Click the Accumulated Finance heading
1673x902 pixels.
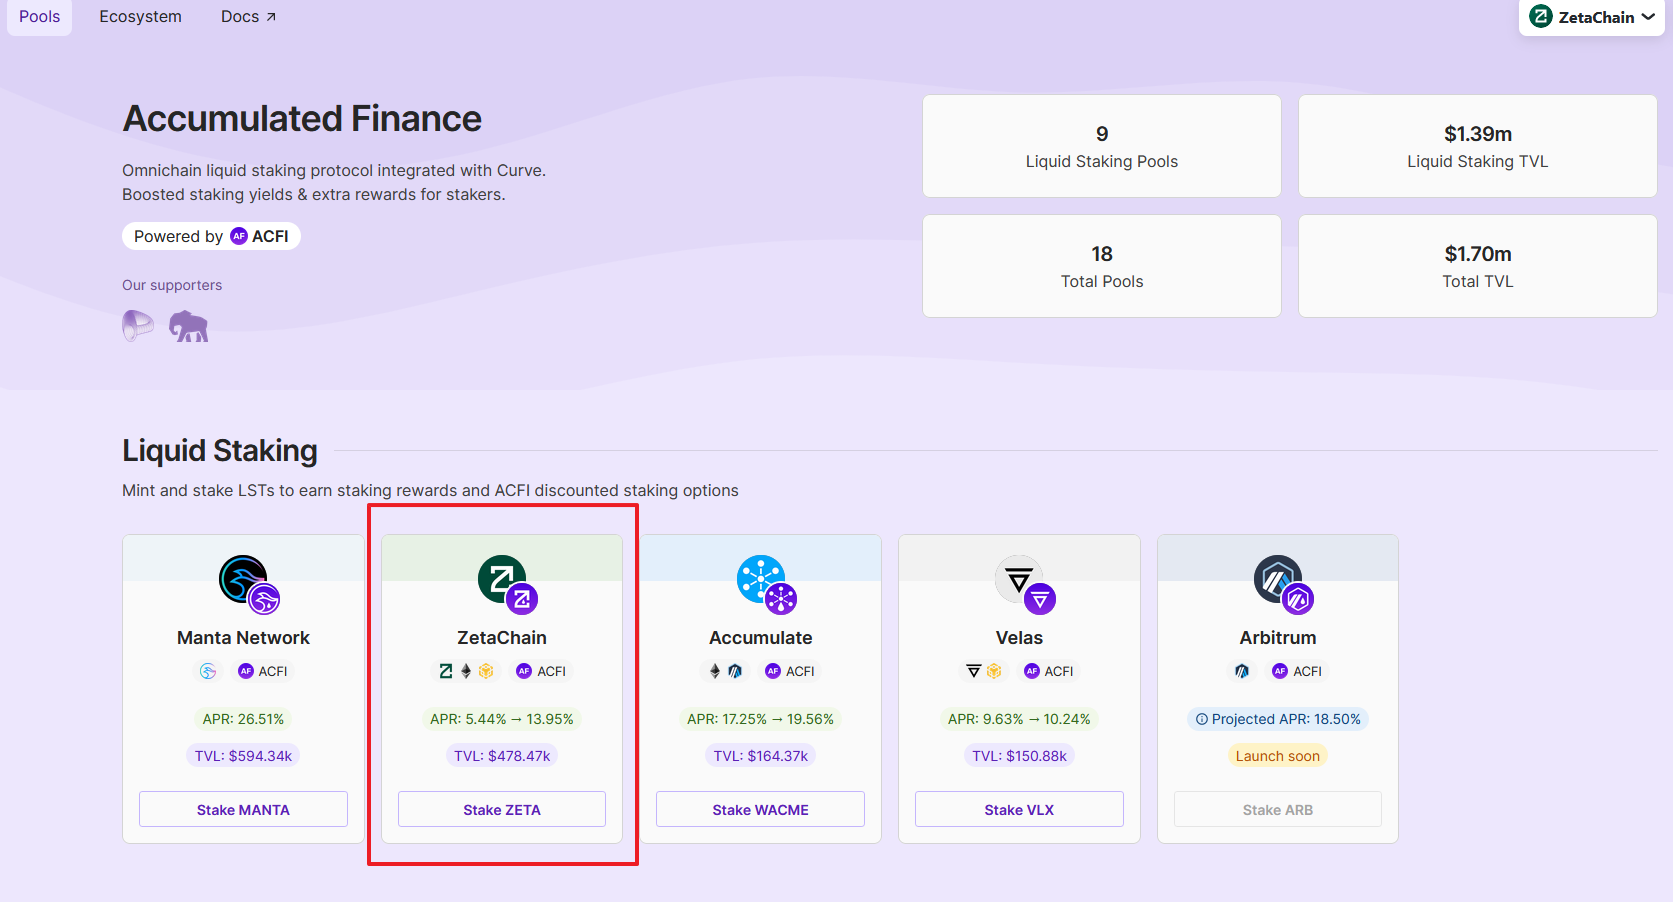tap(302, 119)
